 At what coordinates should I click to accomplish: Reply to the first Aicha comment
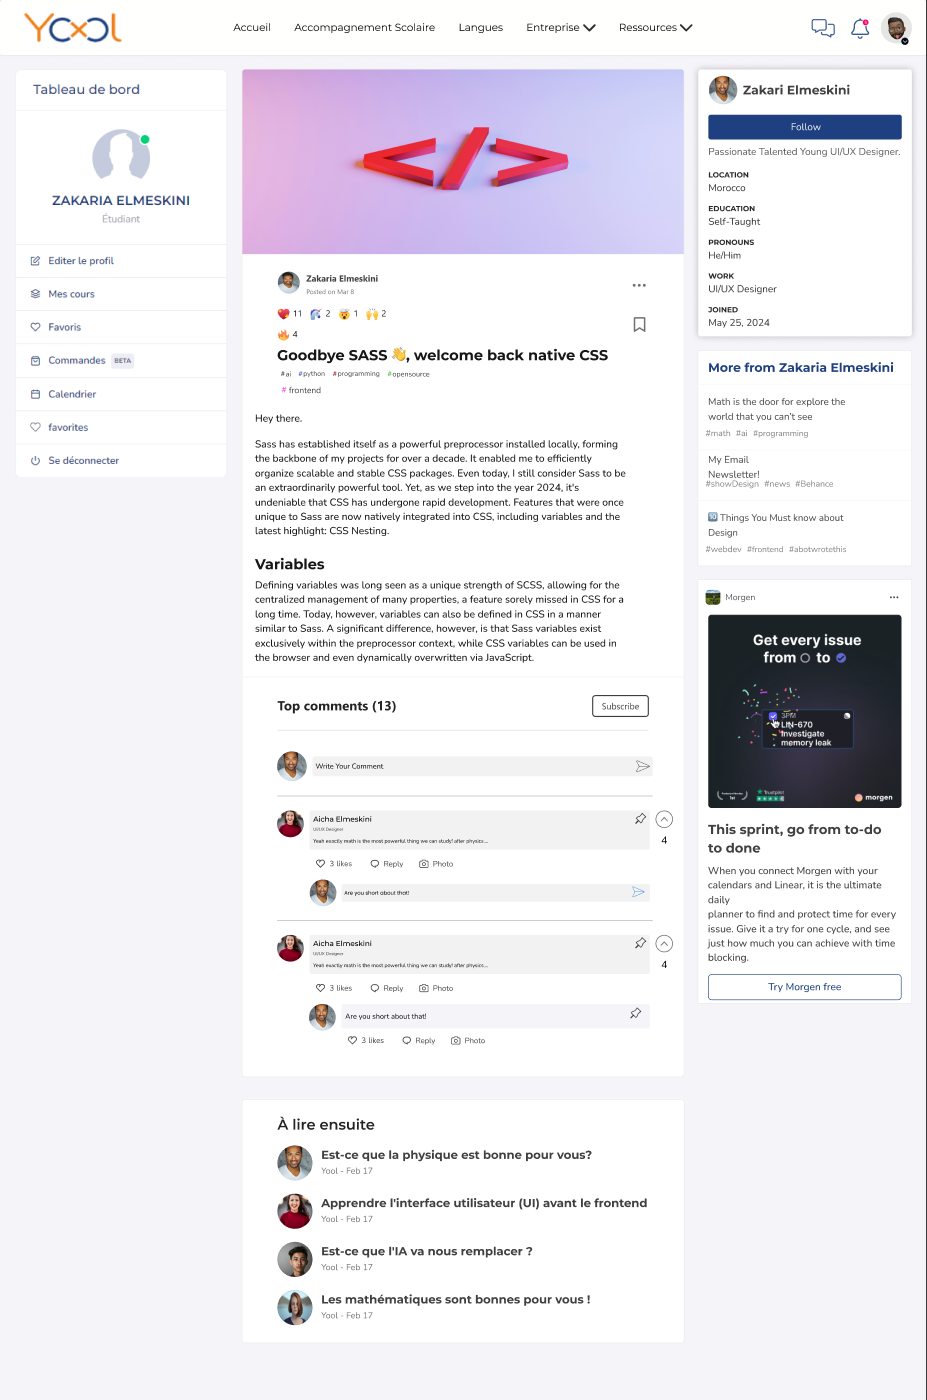coord(387,864)
